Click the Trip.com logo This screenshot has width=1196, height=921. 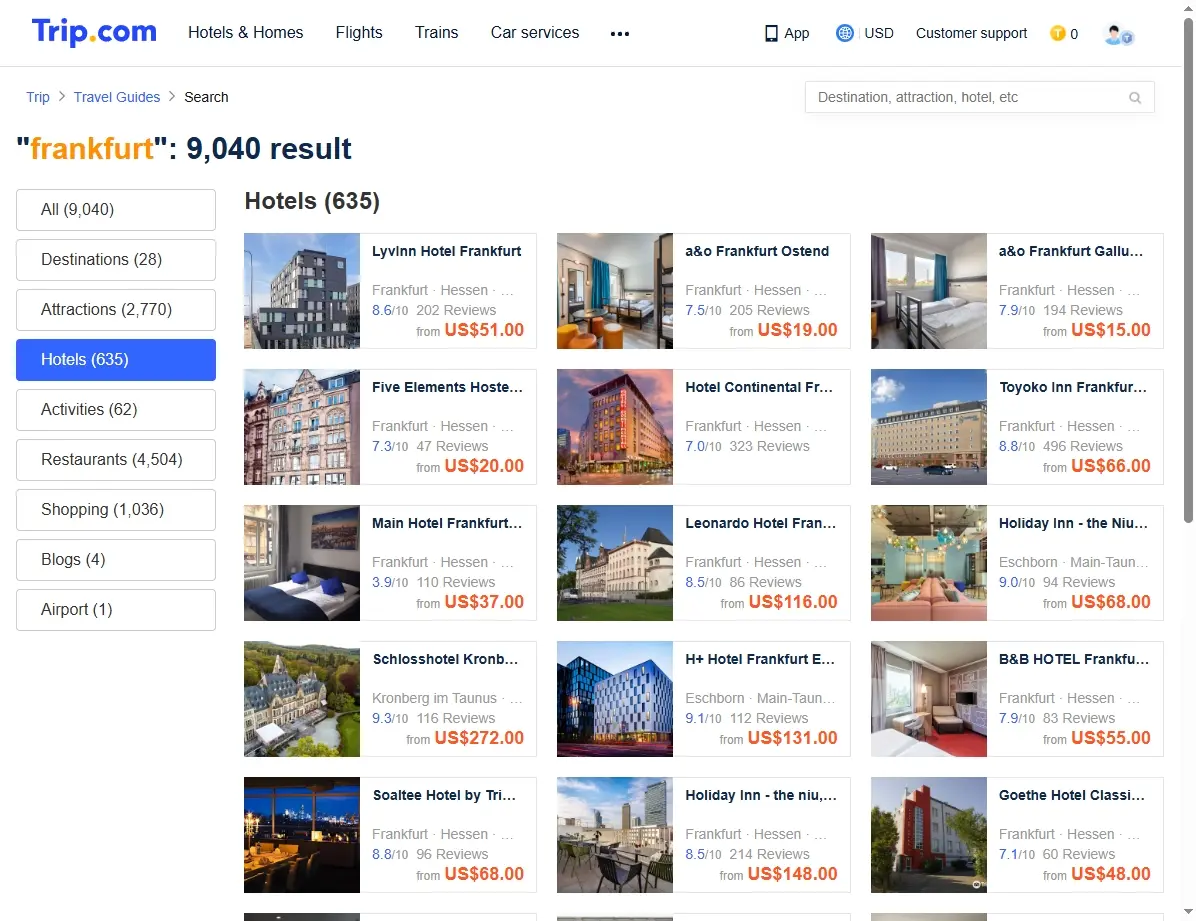pos(94,32)
